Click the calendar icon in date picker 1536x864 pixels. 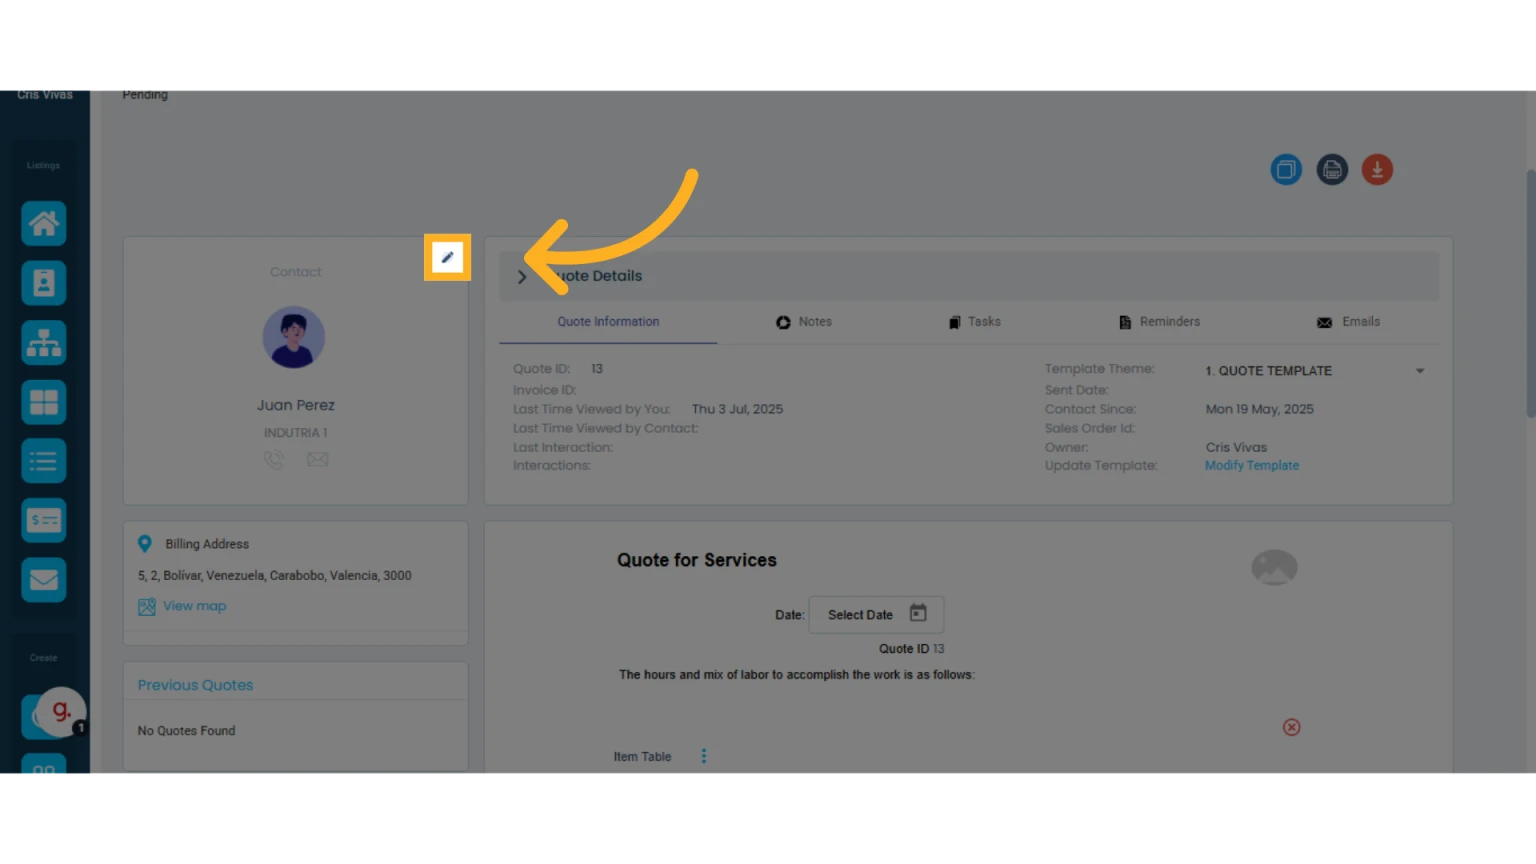pyautogui.click(x=918, y=613)
